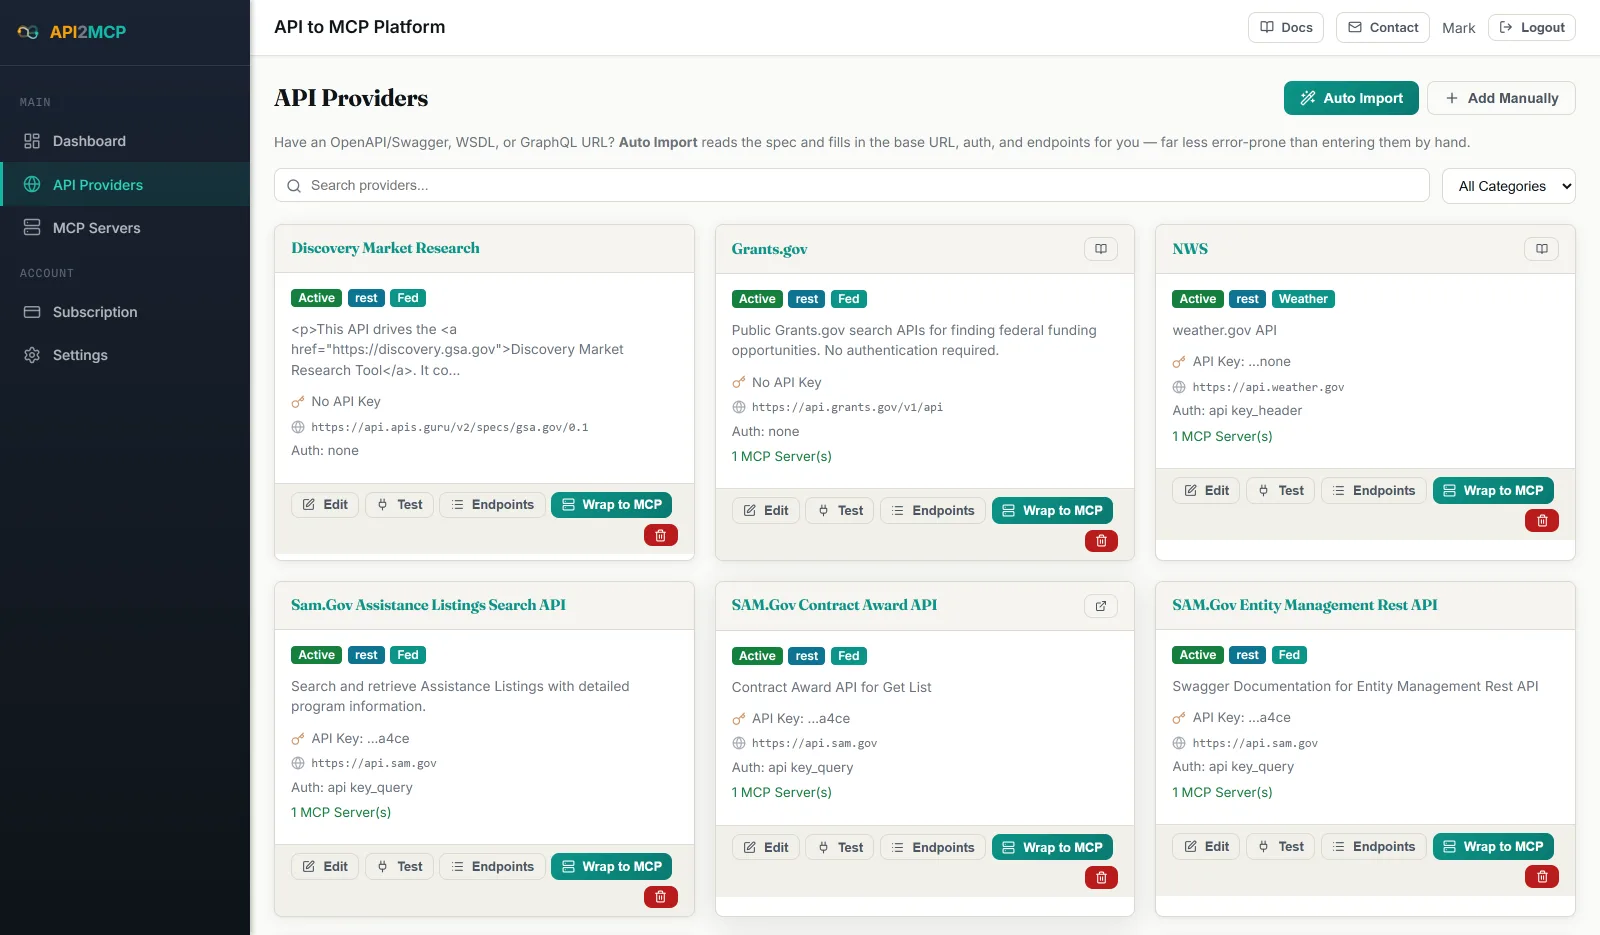Viewport: 1600px width, 935px height.
Task: View Endpoints for Discovery Market Research
Action: (493, 505)
